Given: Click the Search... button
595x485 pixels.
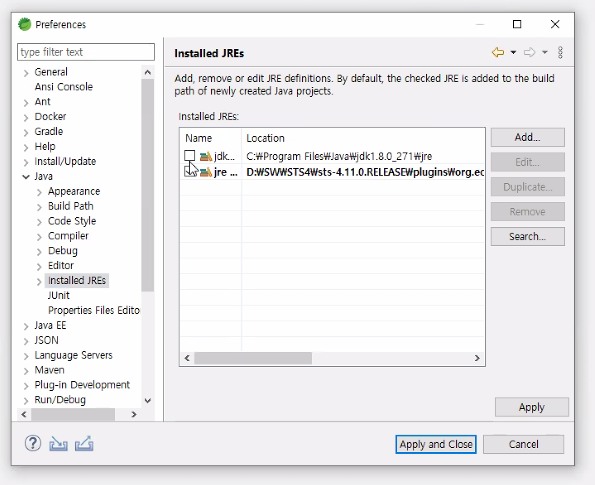Looking at the screenshot, I should coord(527,236).
